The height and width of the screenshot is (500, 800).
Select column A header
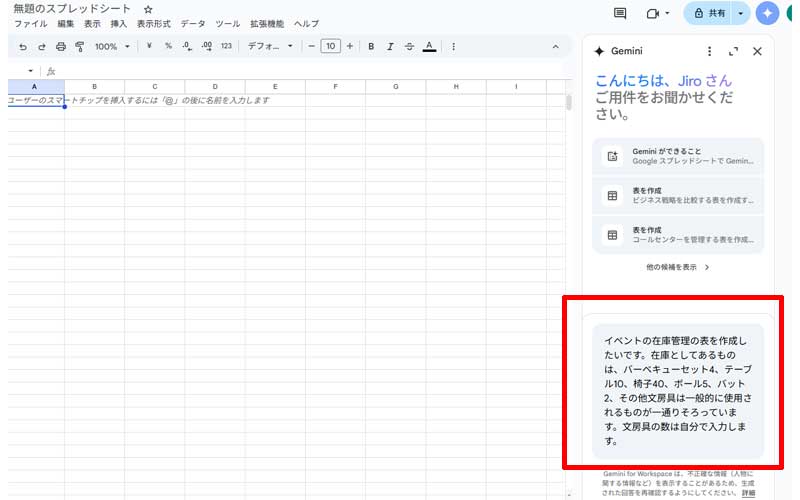click(35, 87)
